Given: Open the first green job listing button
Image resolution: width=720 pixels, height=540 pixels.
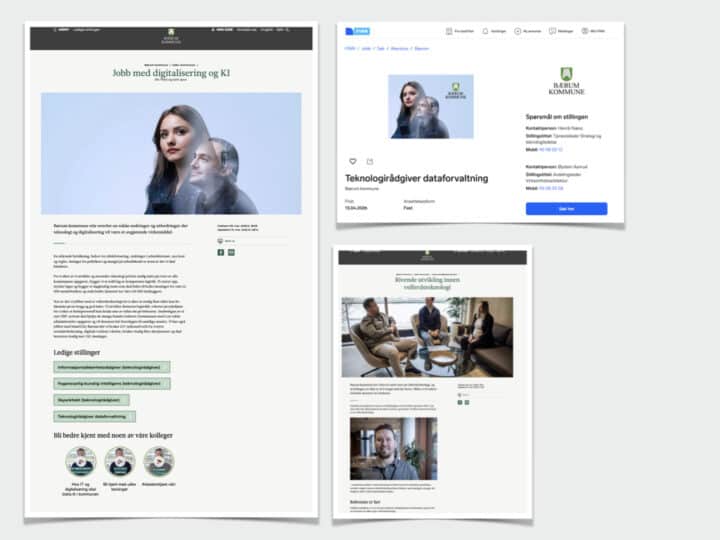Looking at the screenshot, I should point(111,367).
